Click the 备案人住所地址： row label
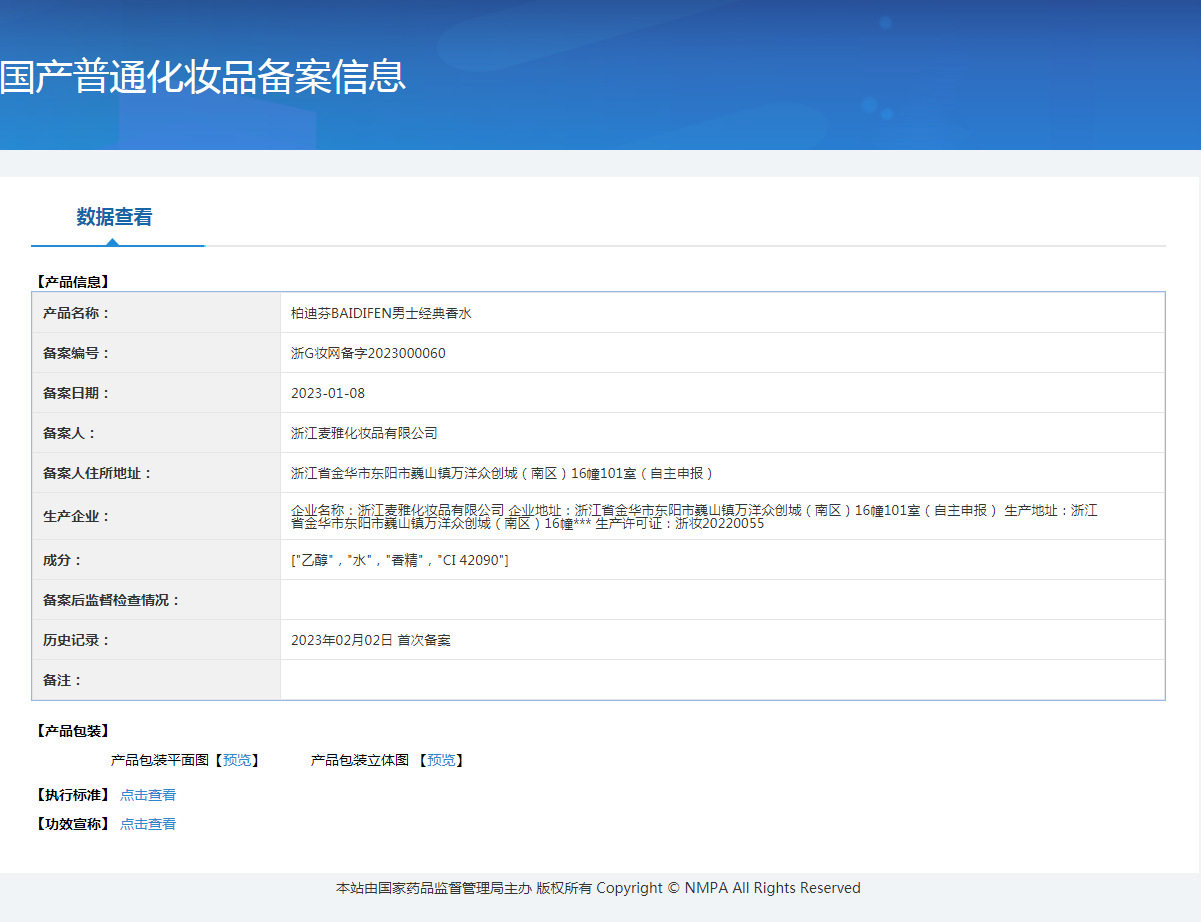Viewport: 1201px width, 922px height. [97, 473]
